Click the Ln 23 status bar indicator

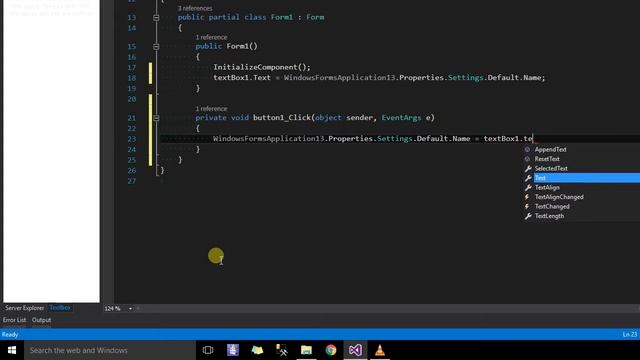[x=629, y=334]
